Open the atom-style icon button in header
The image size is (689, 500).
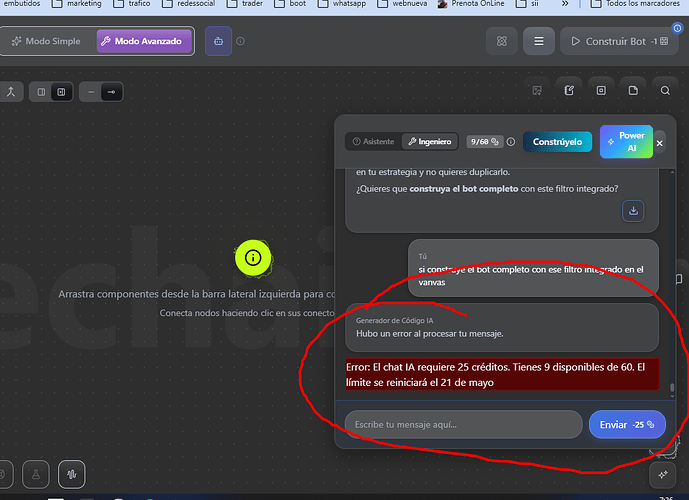(x=501, y=41)
